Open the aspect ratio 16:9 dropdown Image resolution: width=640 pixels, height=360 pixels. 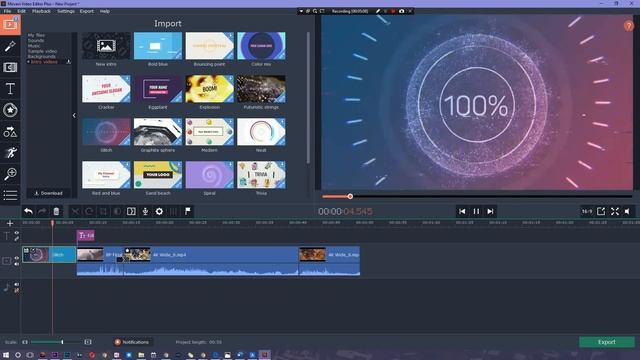click(587, 211)
